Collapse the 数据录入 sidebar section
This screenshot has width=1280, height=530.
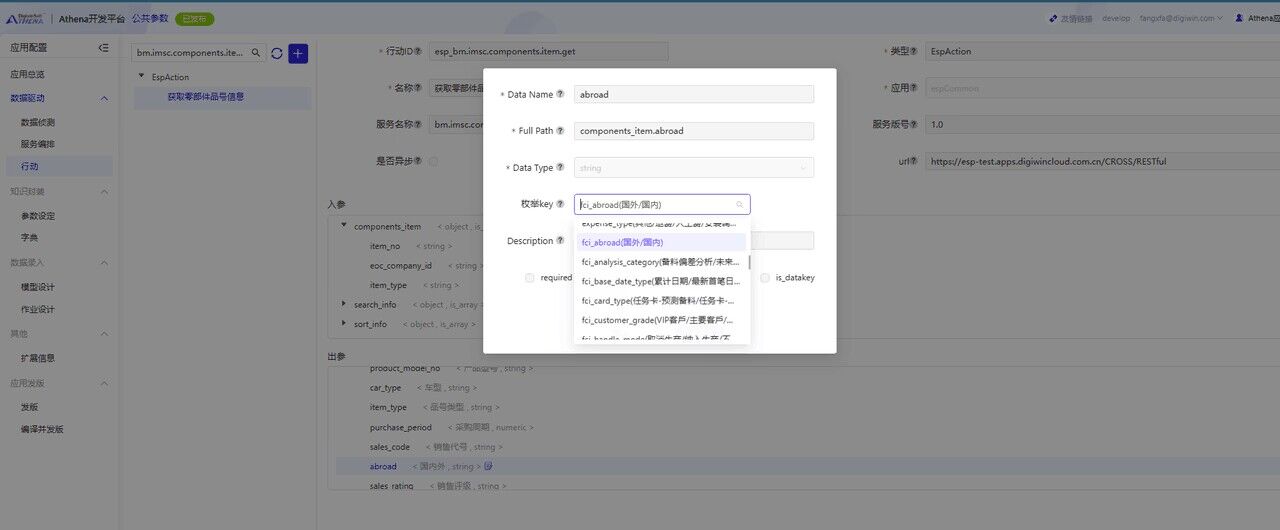pyautogui.click(x=104, y=263)
